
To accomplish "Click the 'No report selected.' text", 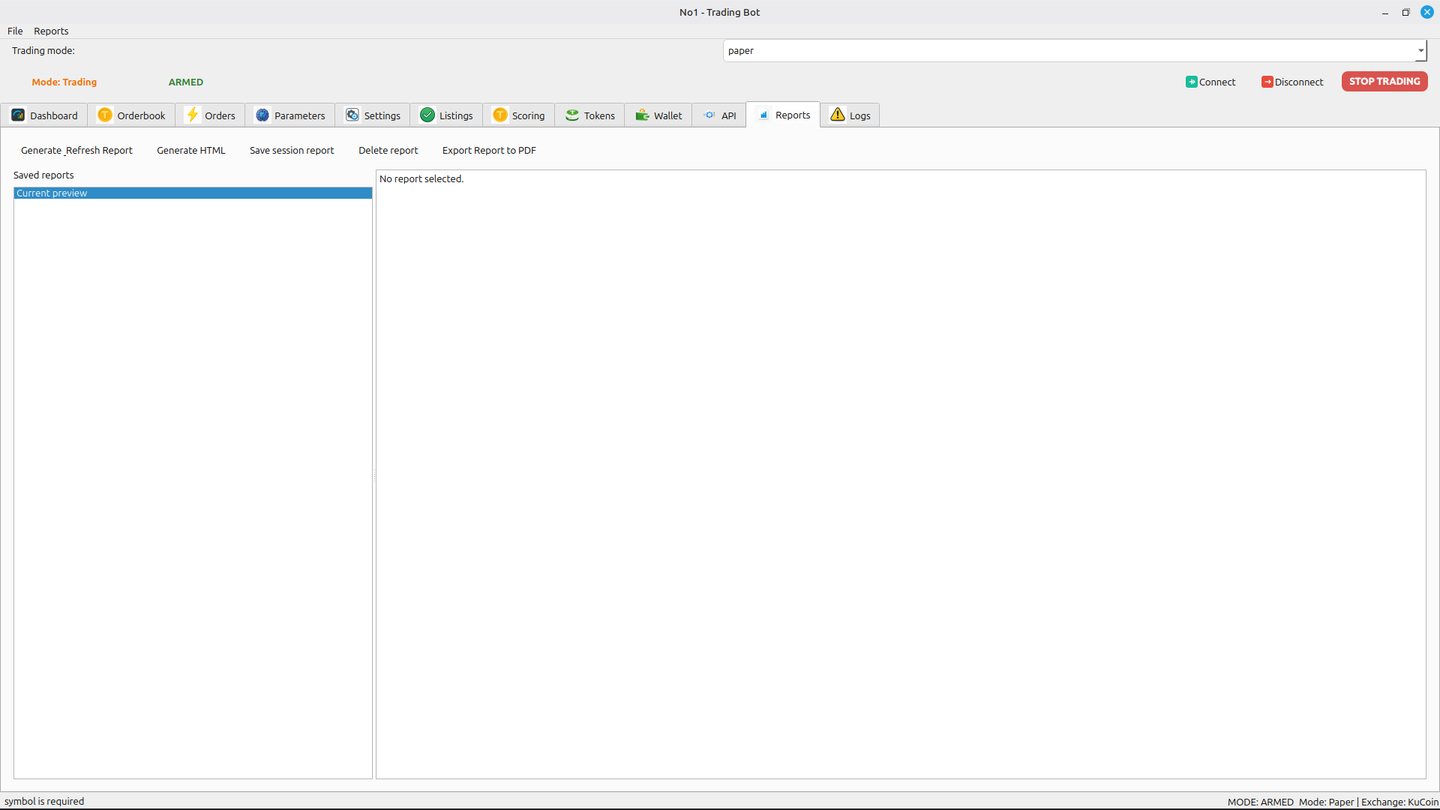I will [422, 179].
